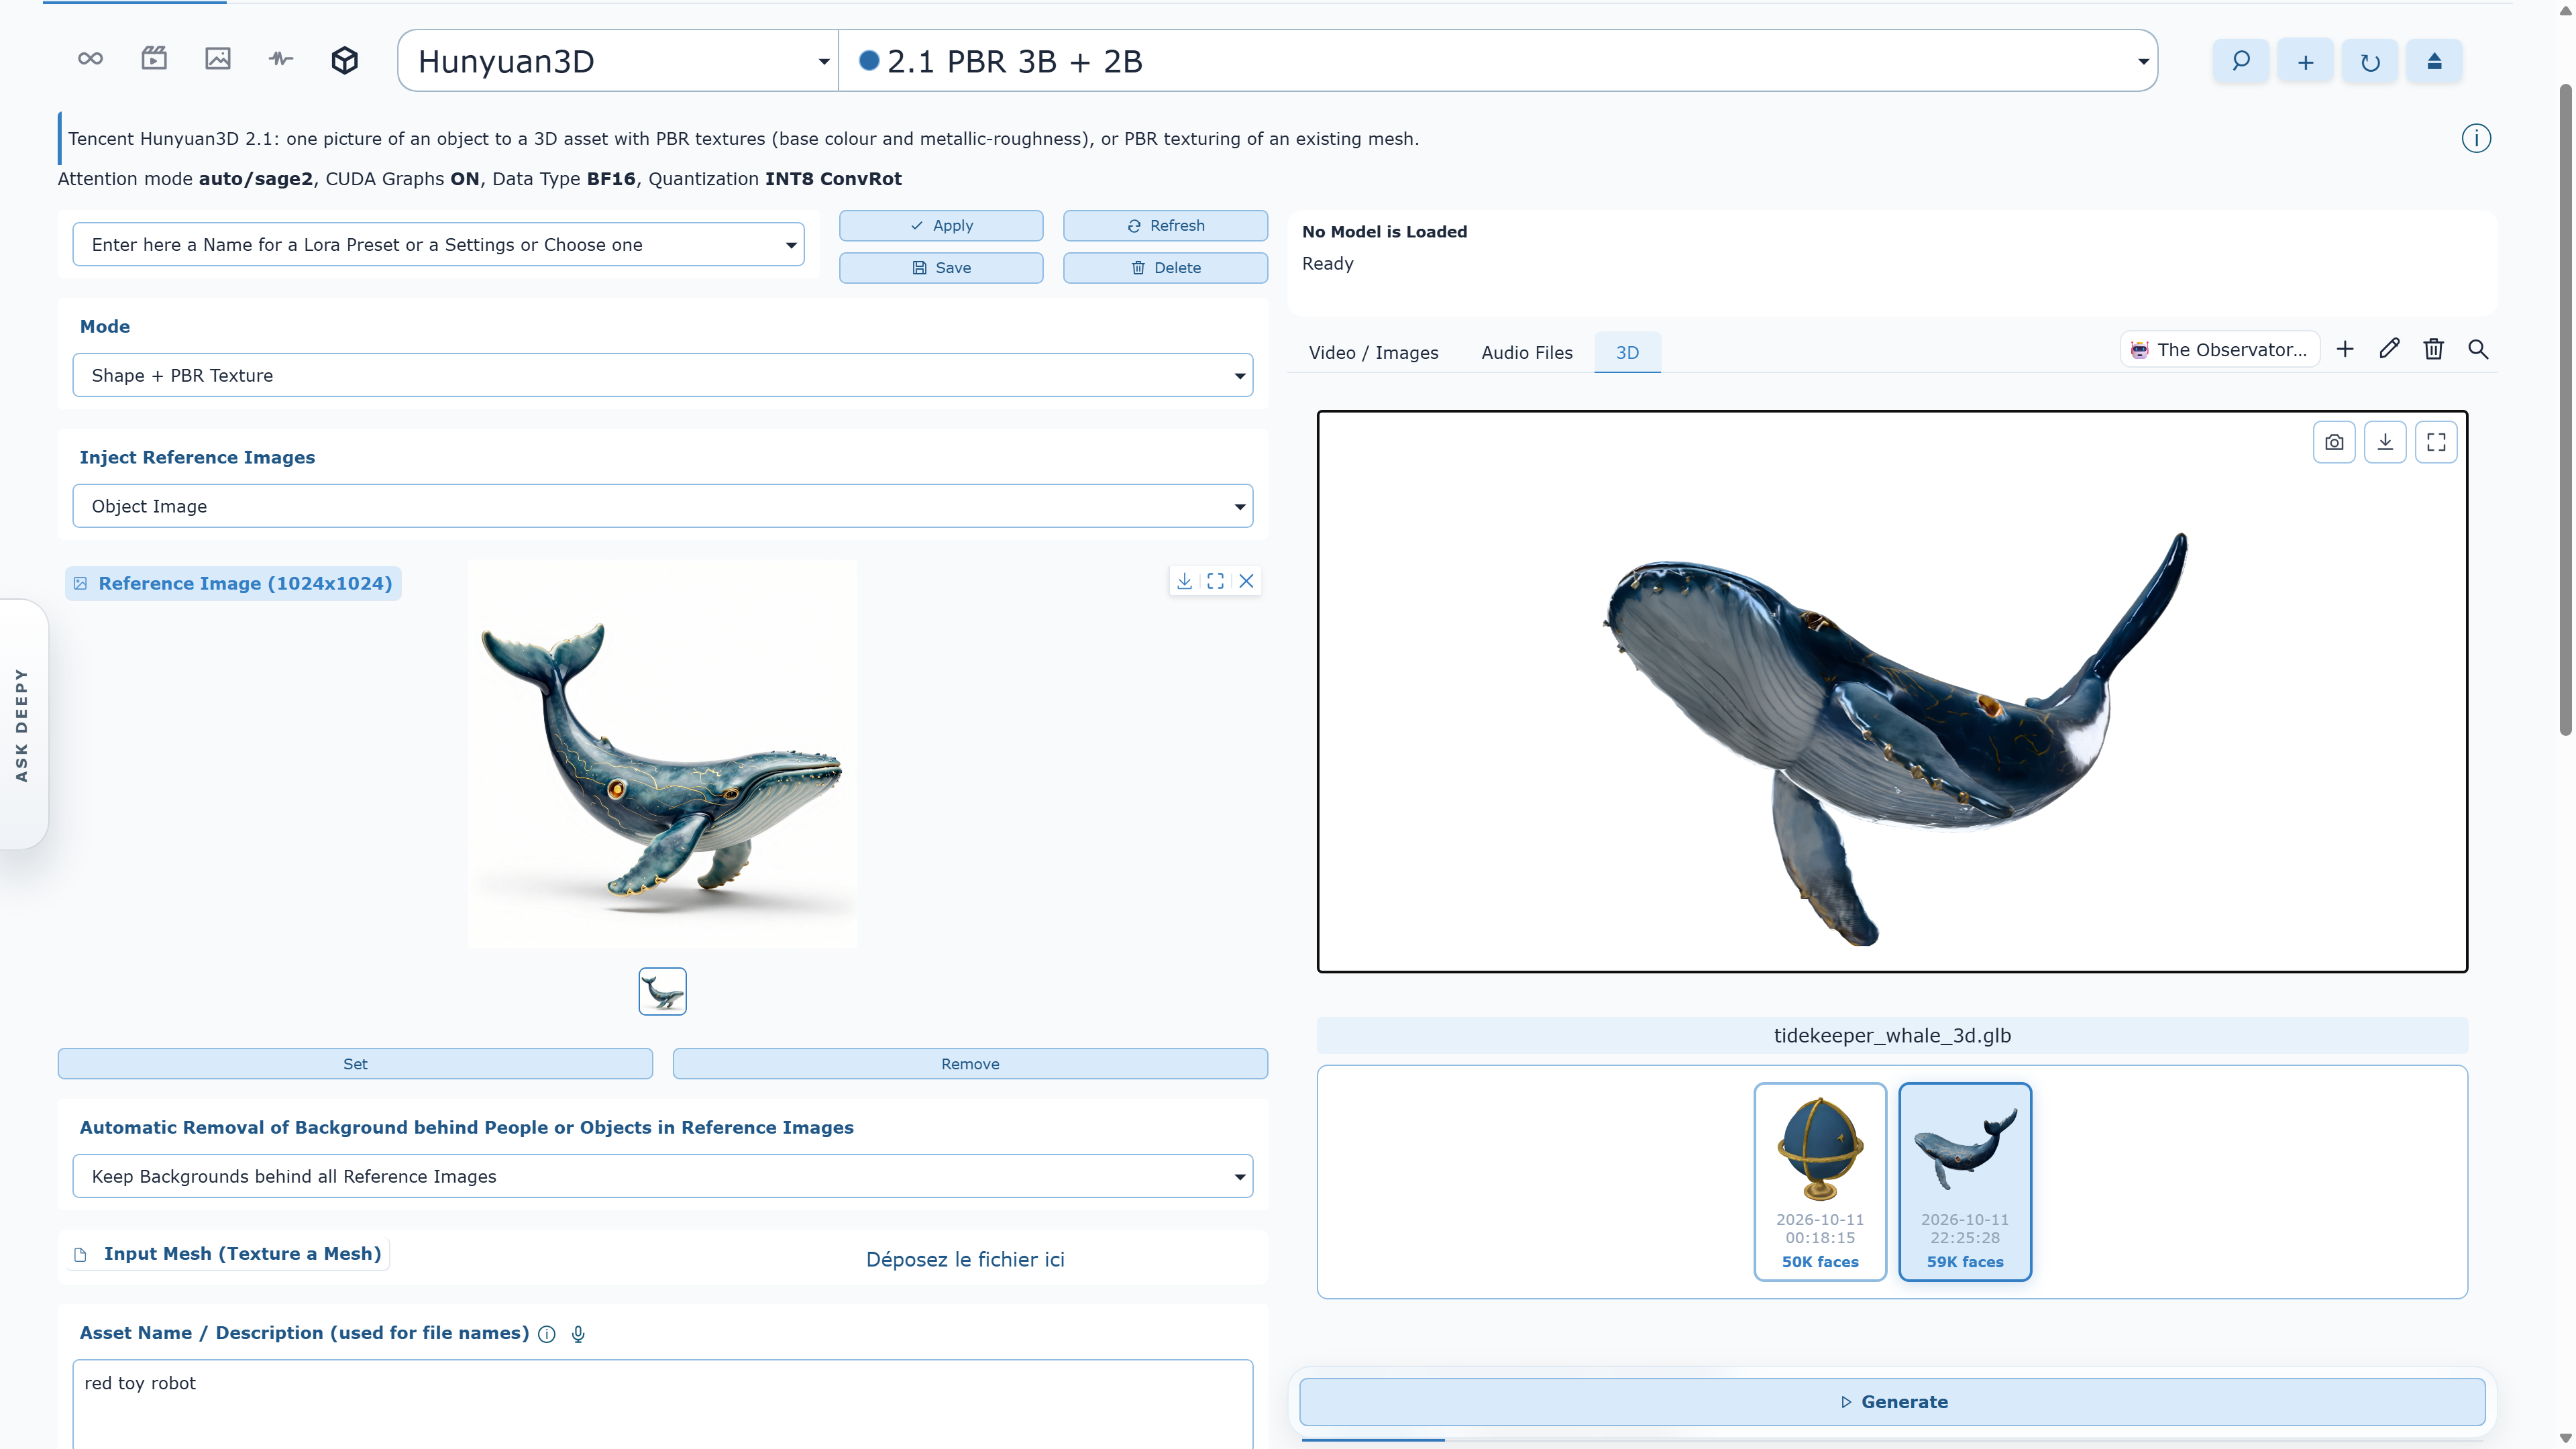Screen dimensions: 2576x1449
Task: Open the Inject Reference Images dropdown
Action: point(663,506)
